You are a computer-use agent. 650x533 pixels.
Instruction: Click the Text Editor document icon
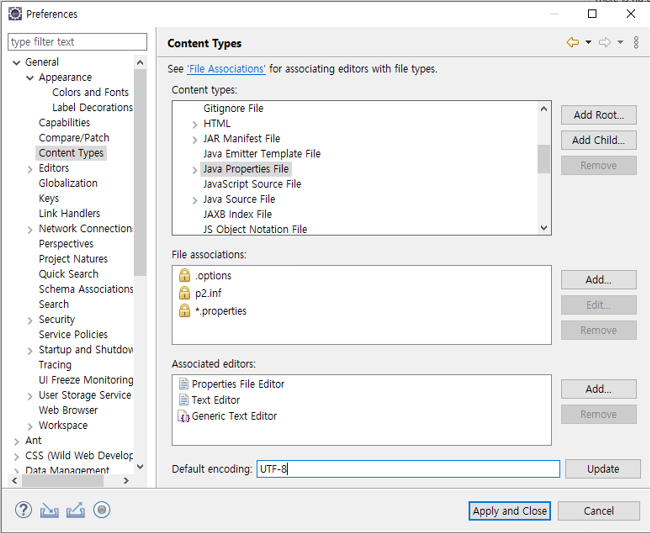pos(183,400)
